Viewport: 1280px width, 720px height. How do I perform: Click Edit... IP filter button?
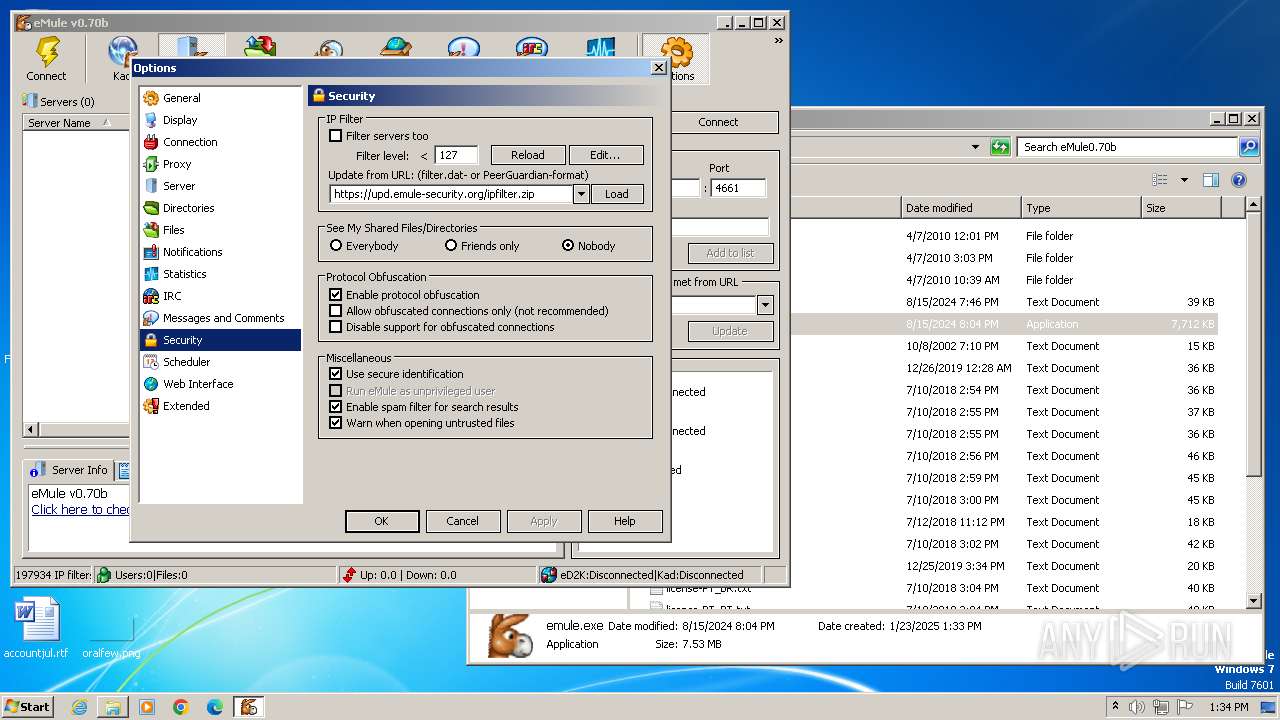click(605, 155)
